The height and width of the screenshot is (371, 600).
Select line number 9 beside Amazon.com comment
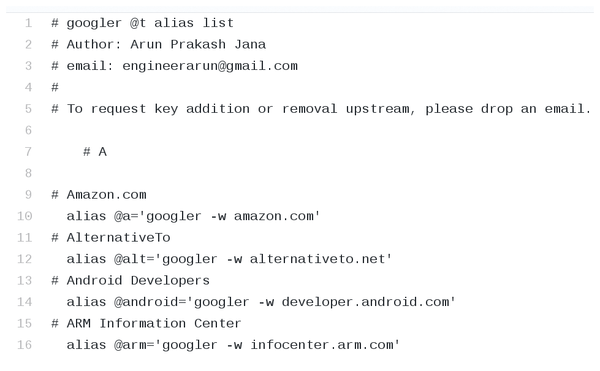point(29,195)
